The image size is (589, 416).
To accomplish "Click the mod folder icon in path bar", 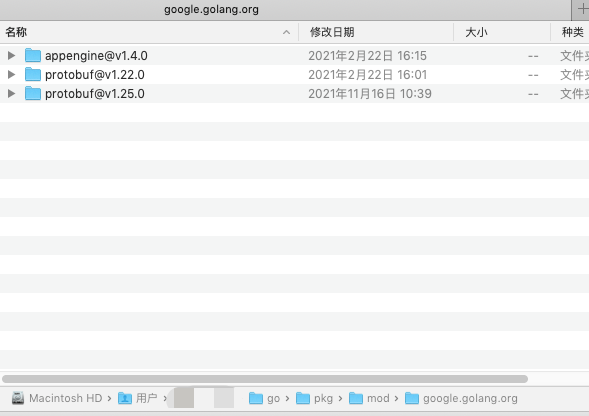I will coord(356,398).
